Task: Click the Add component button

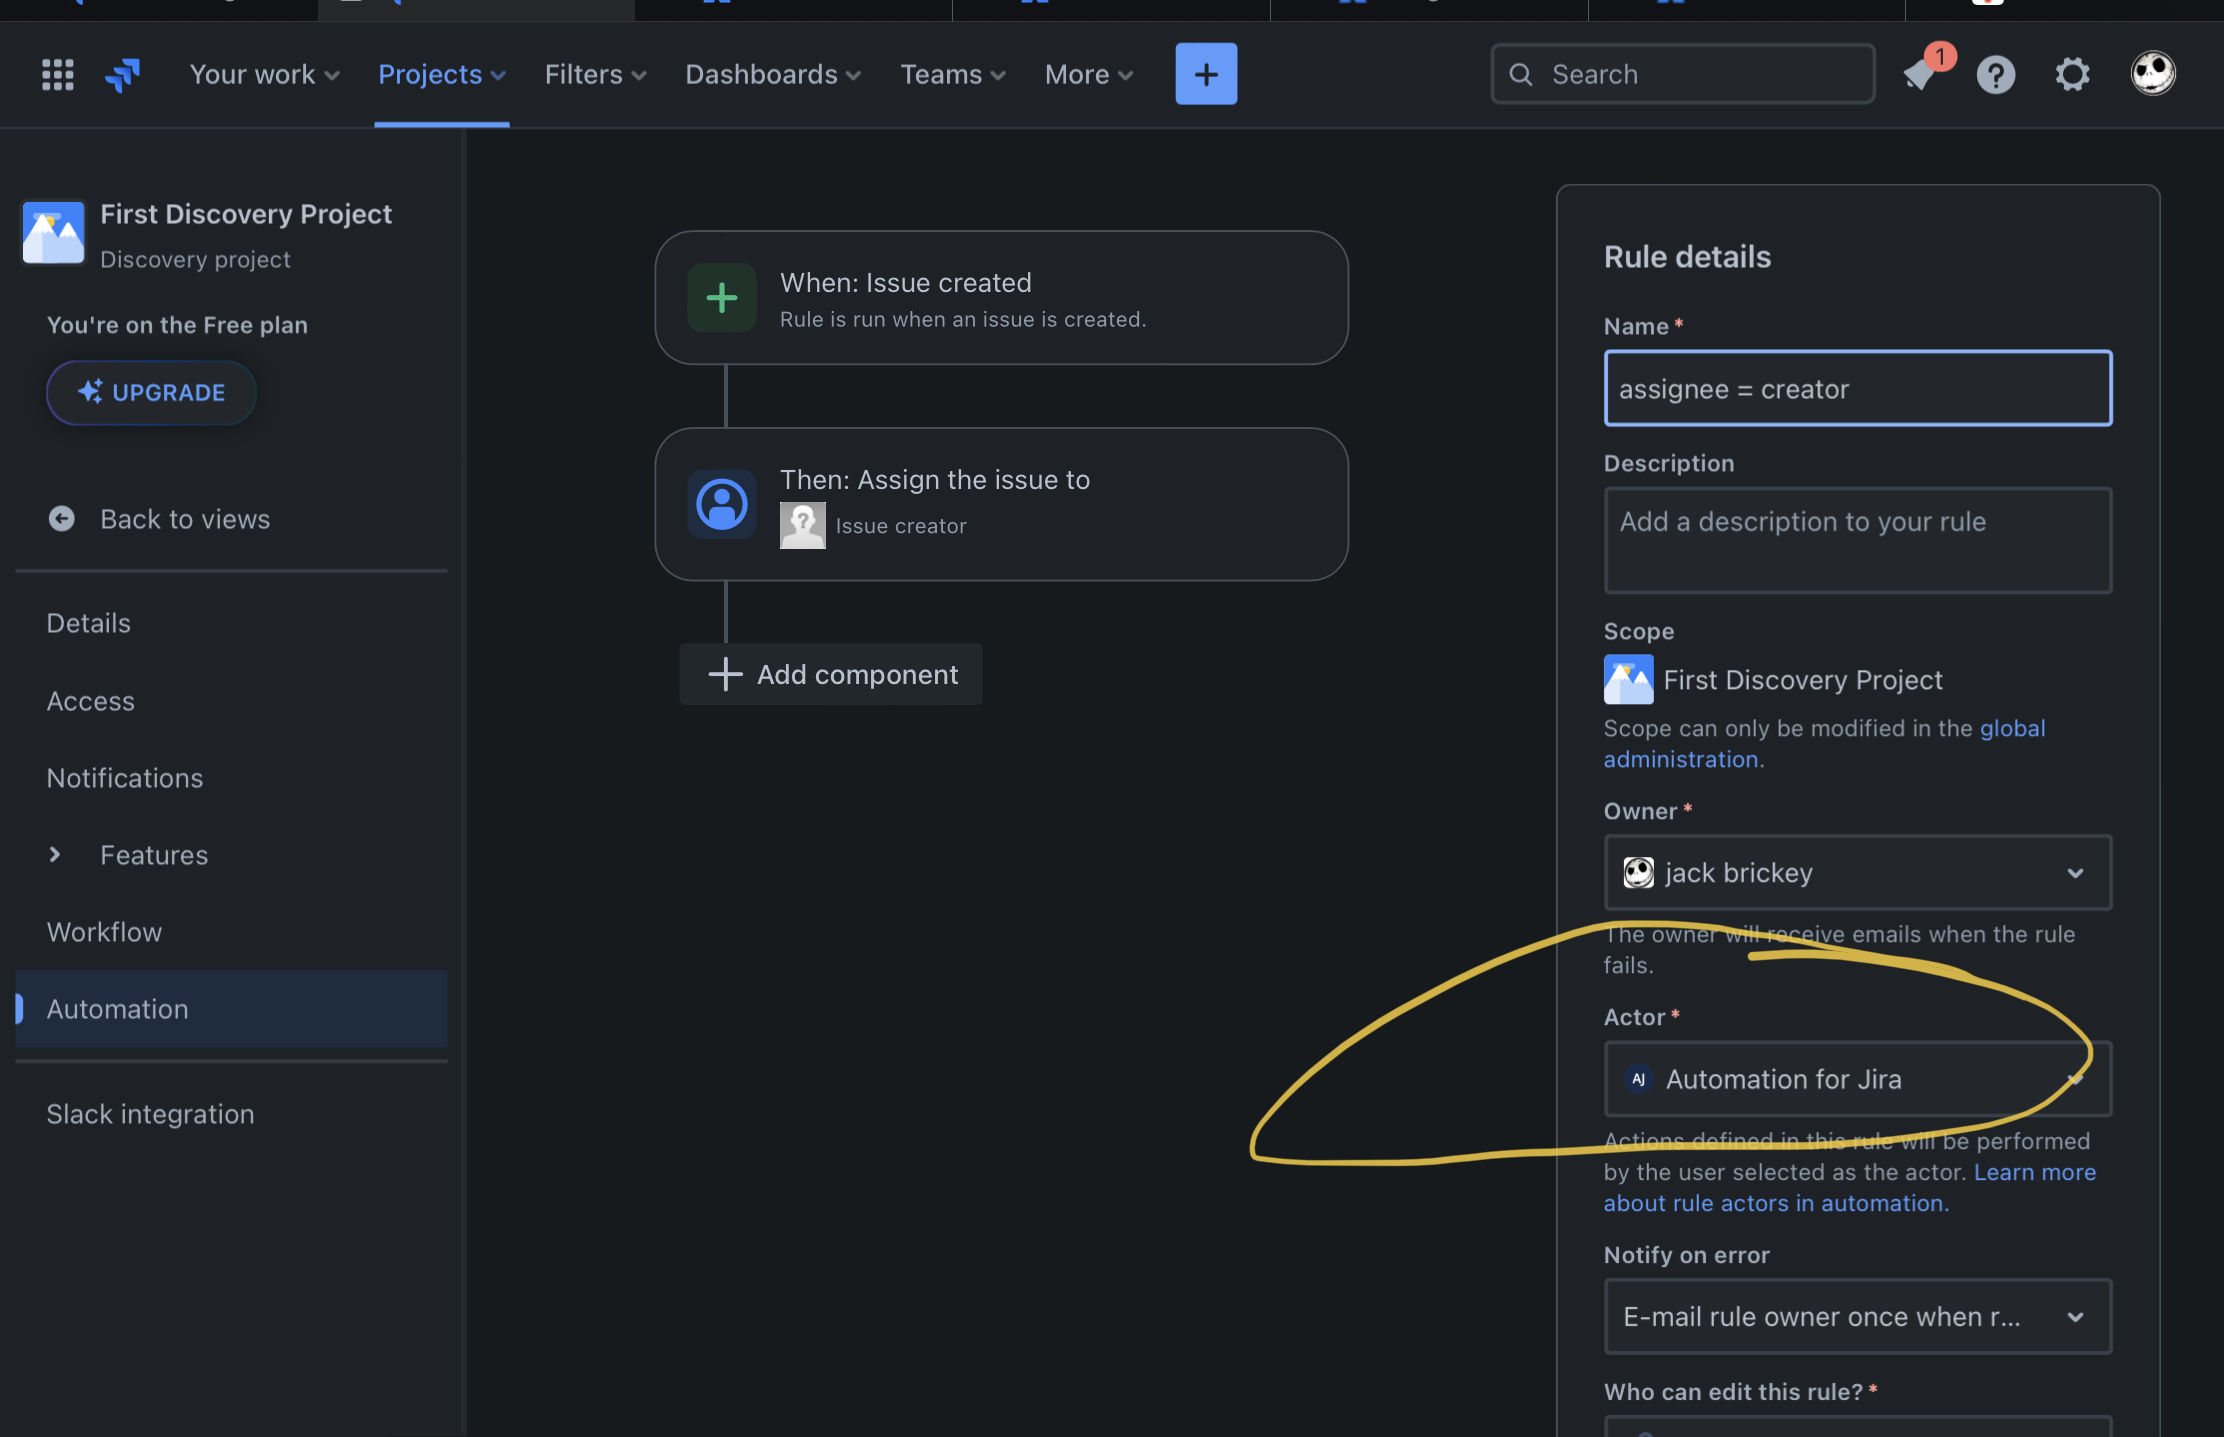Action: pos(831,675)
